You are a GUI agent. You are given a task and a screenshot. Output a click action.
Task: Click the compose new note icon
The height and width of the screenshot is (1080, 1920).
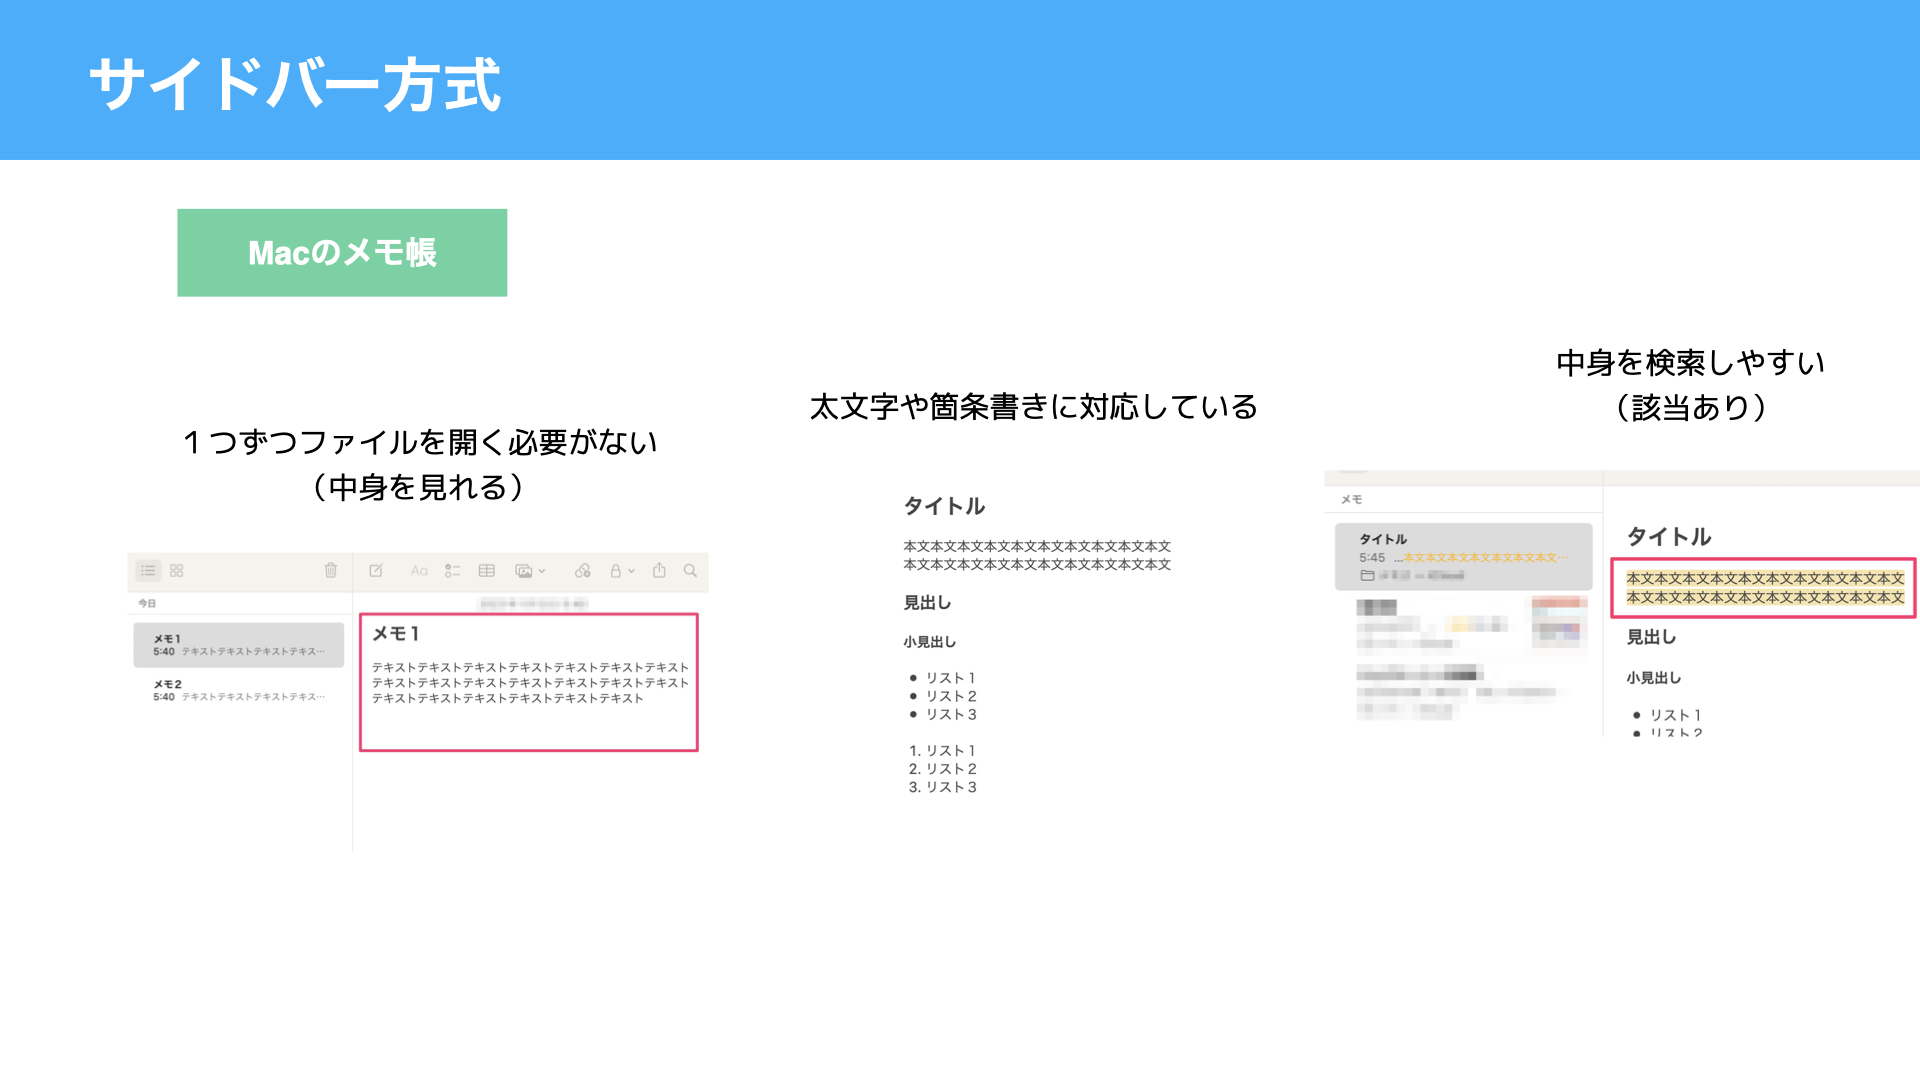click(376, 571)
